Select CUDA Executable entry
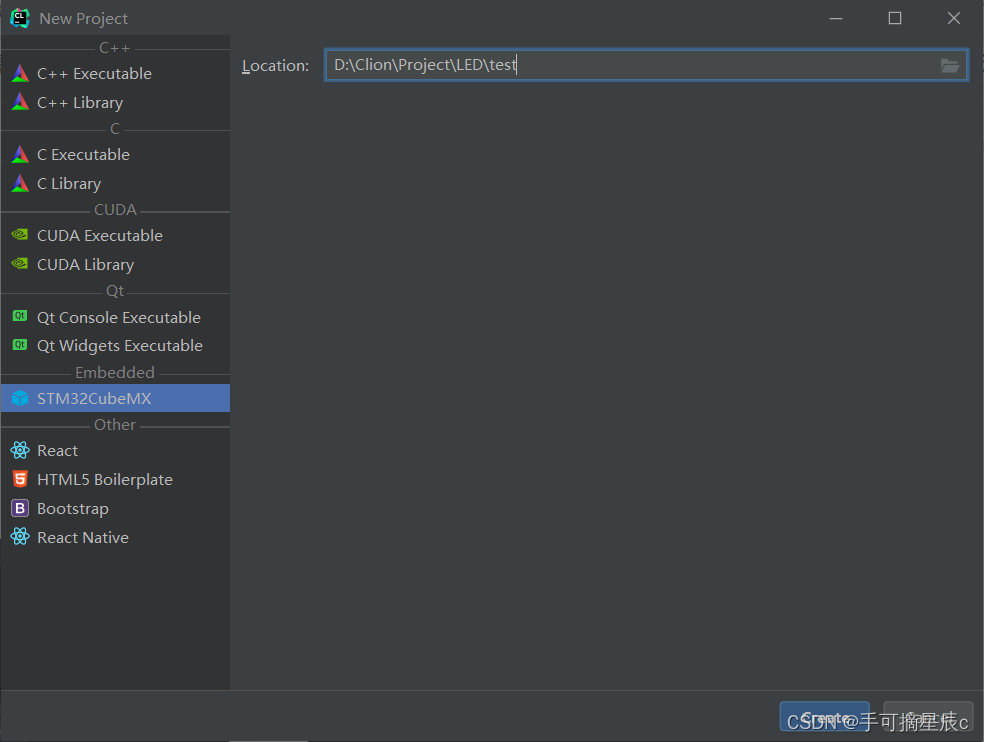 click(x=115, y=235)
